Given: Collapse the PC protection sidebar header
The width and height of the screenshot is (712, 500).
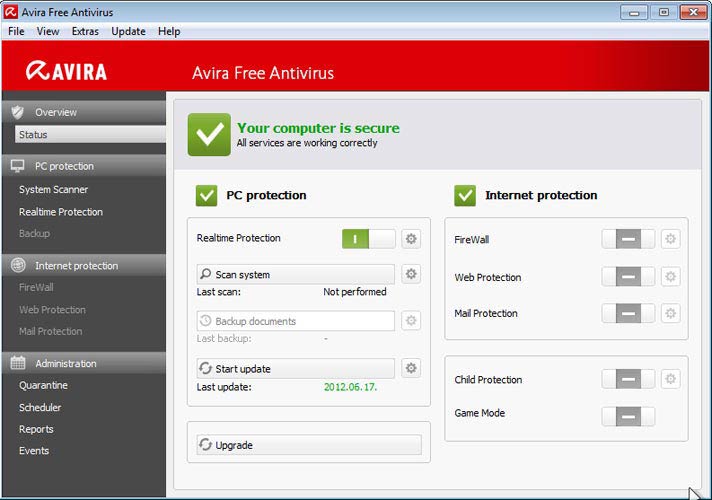Looking at the screenshot, I should tap(83, 166).
